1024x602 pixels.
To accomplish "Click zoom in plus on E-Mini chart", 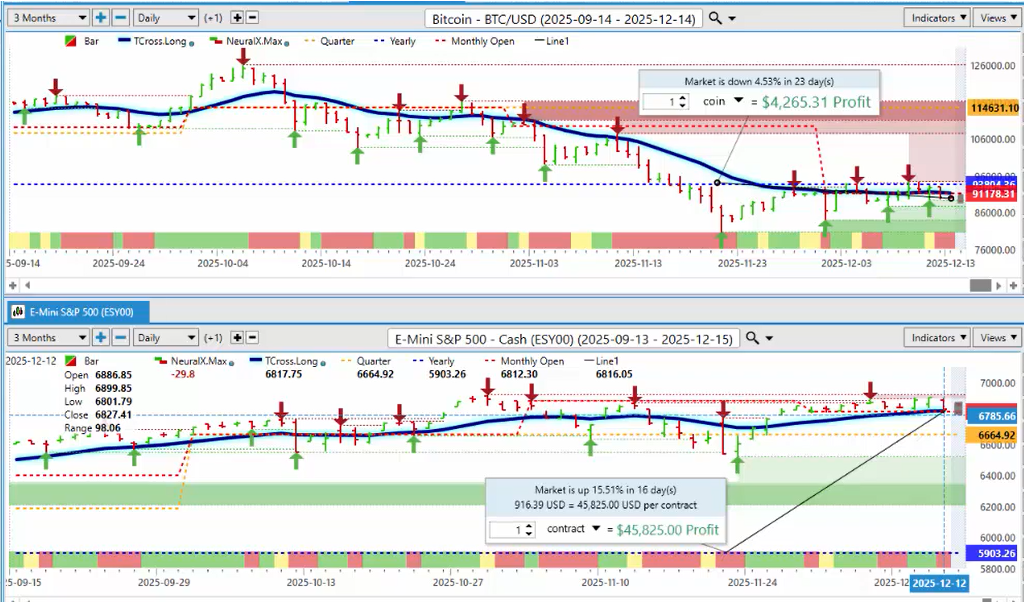I will [101, 338].
